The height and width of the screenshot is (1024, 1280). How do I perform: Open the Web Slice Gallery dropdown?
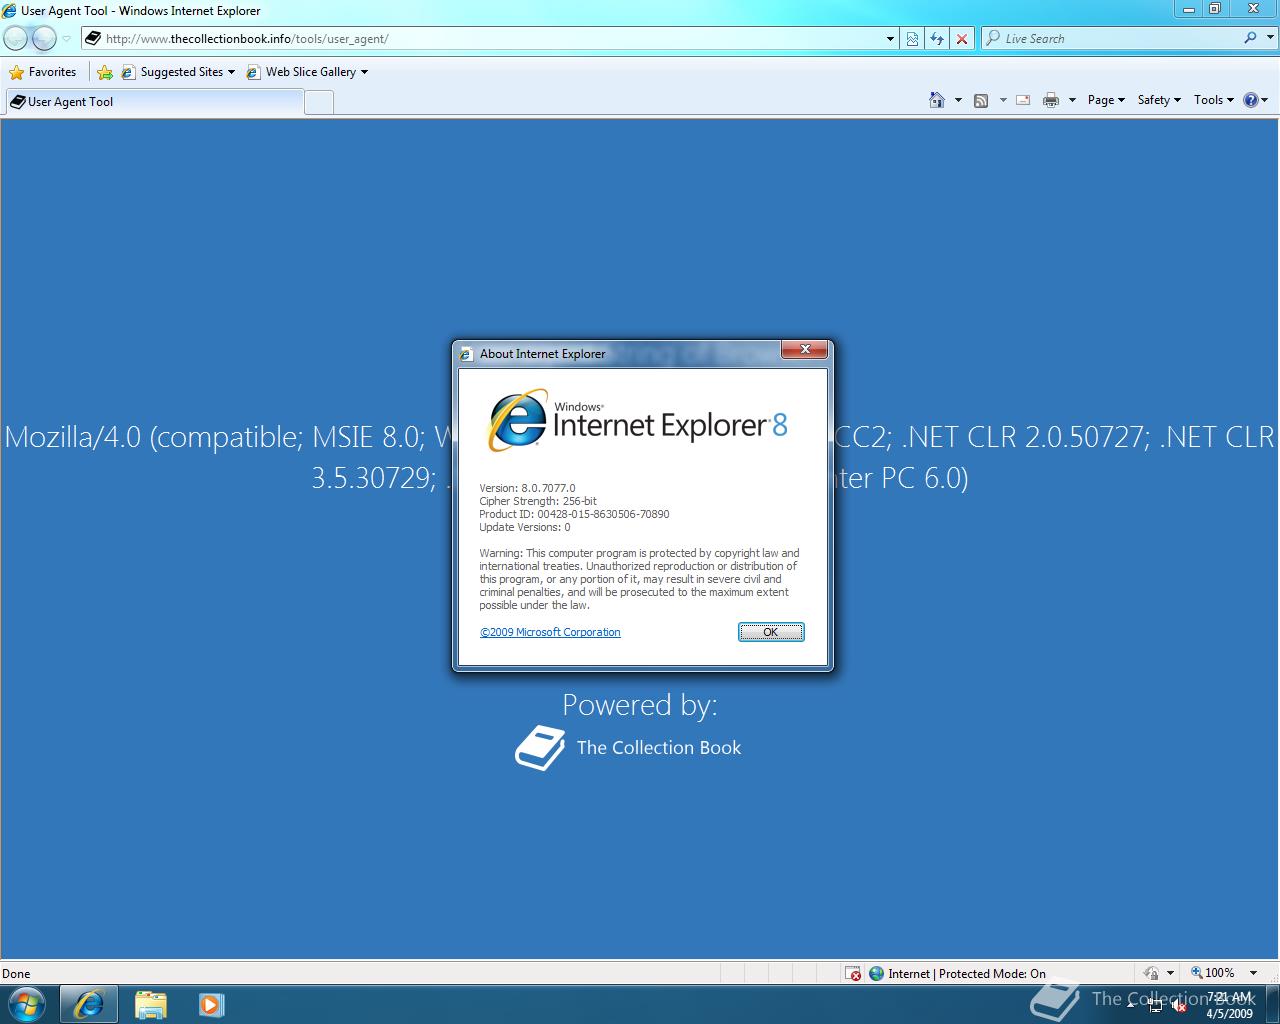(307, 72)
